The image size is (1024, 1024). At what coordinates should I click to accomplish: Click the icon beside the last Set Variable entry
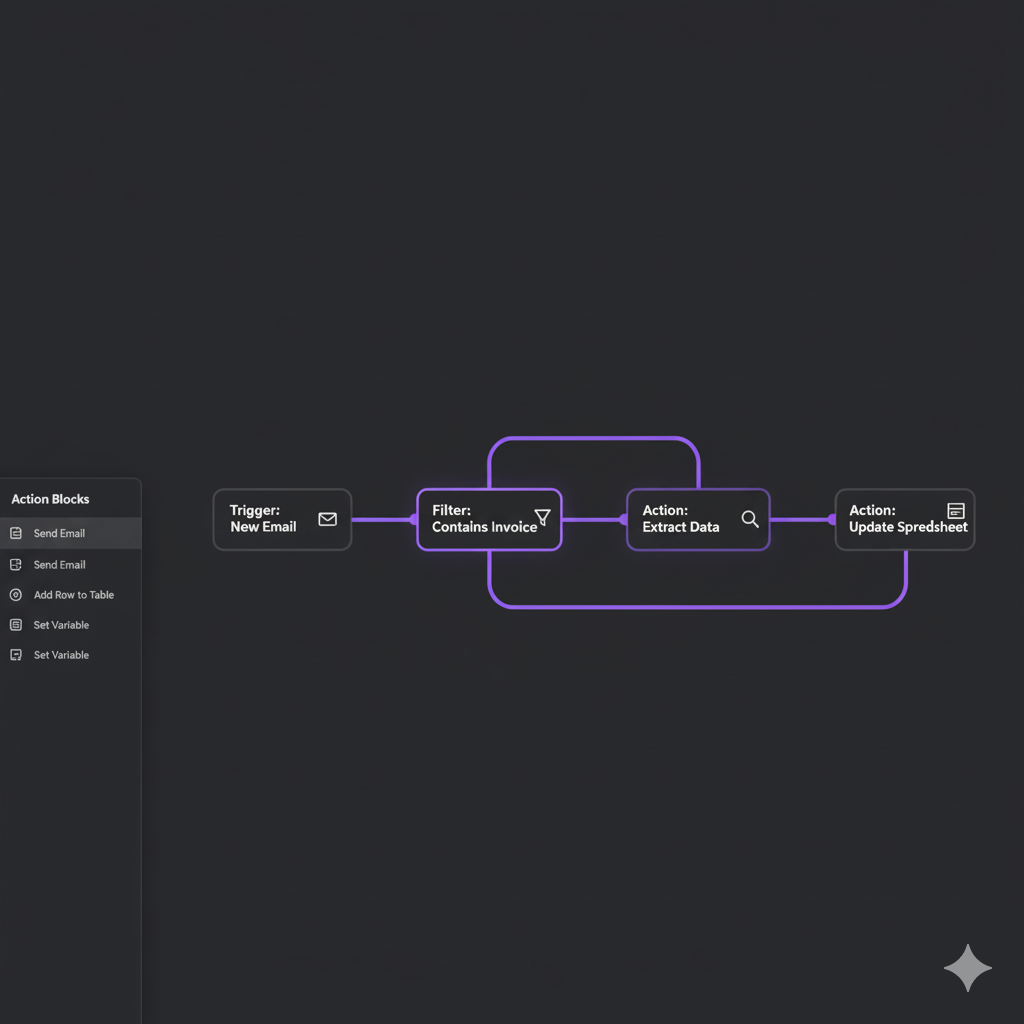coord(14,654)
